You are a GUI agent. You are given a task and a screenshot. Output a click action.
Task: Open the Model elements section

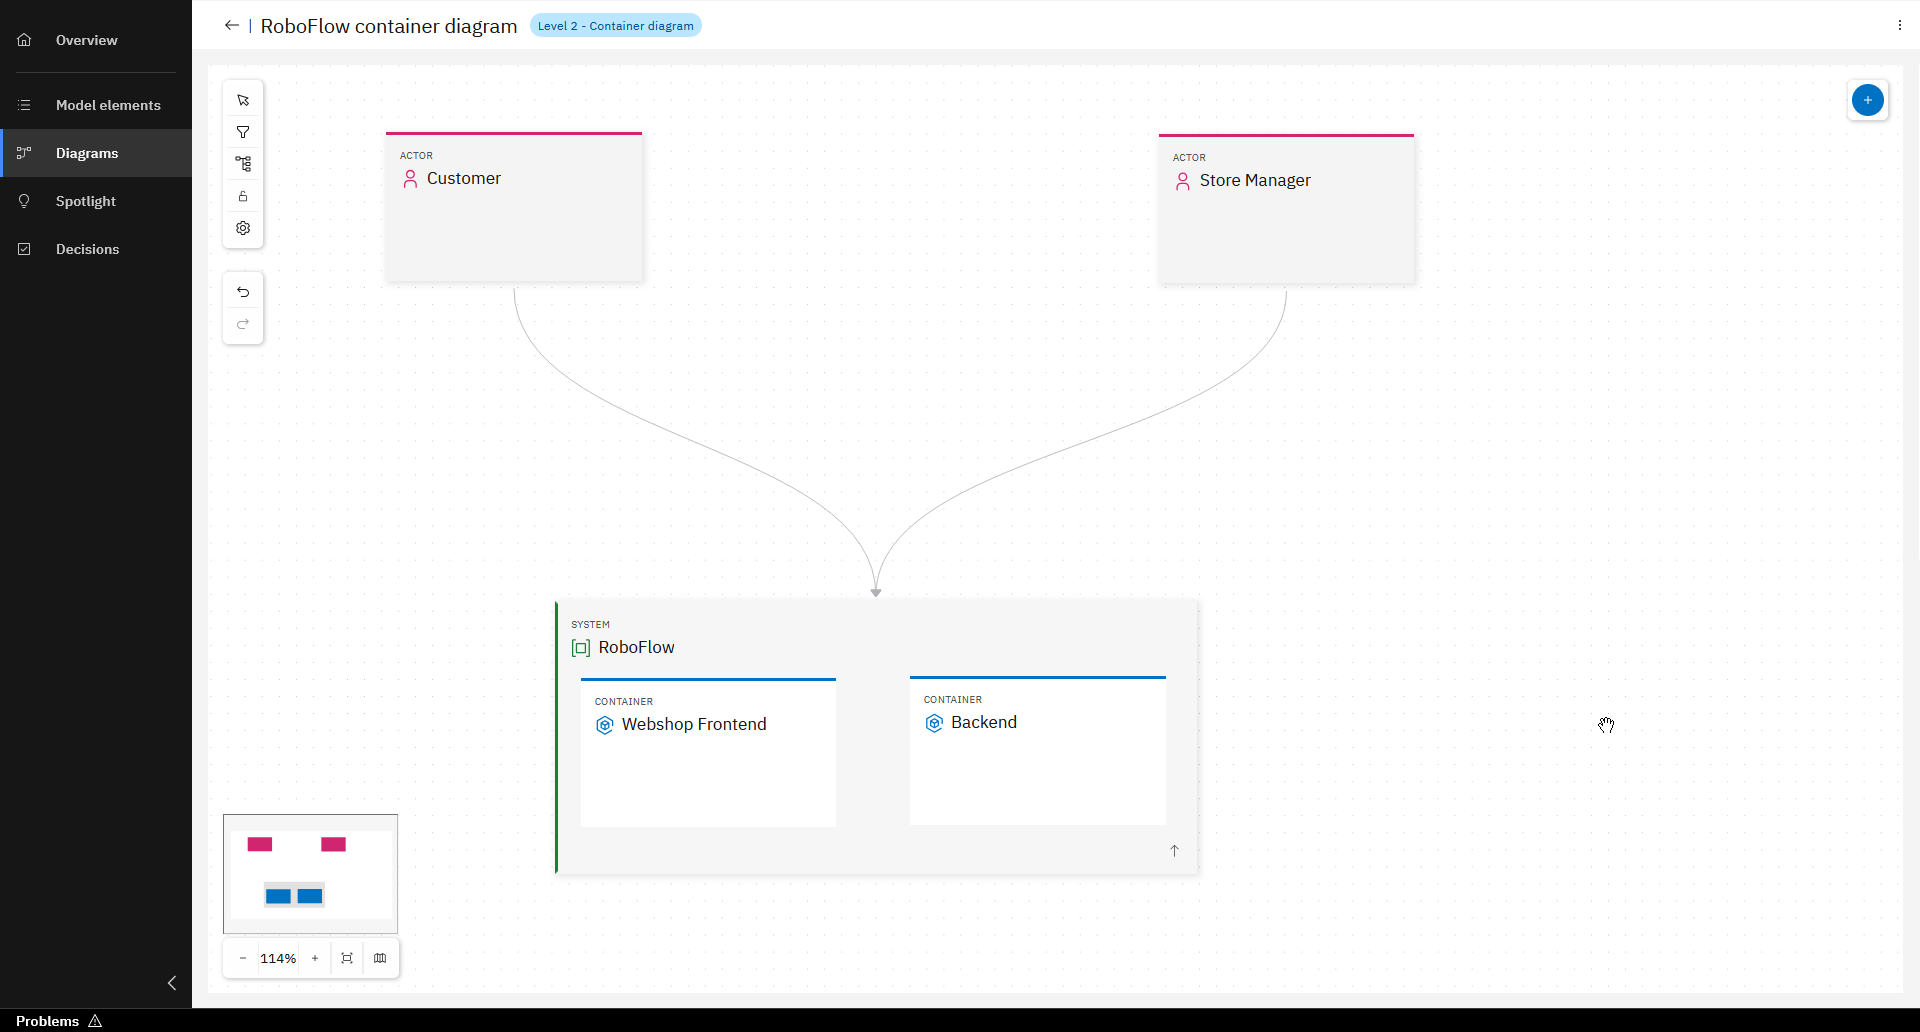tap(107, 104)
